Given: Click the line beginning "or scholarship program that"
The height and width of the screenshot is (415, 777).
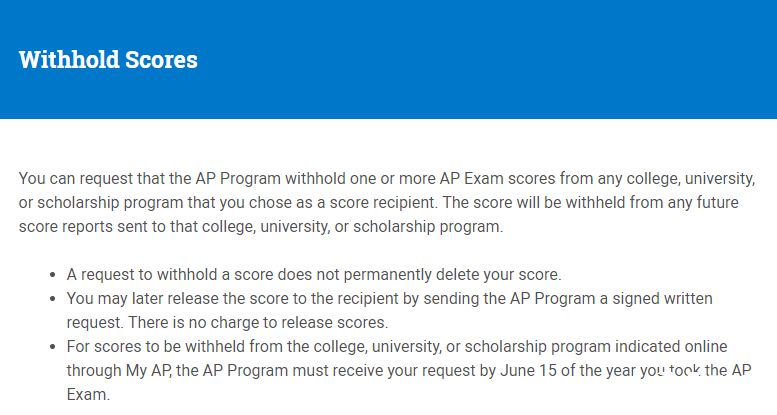Looking at the screenshot, I should (379, 202).
